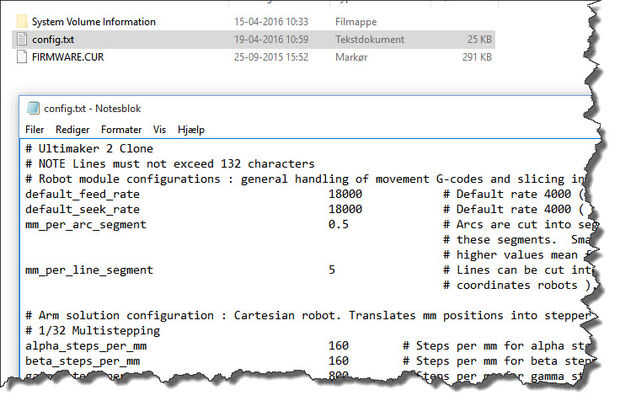Click '# Steps per mm for beta' comment
The image size is (620, 406).
pos(497,361)
